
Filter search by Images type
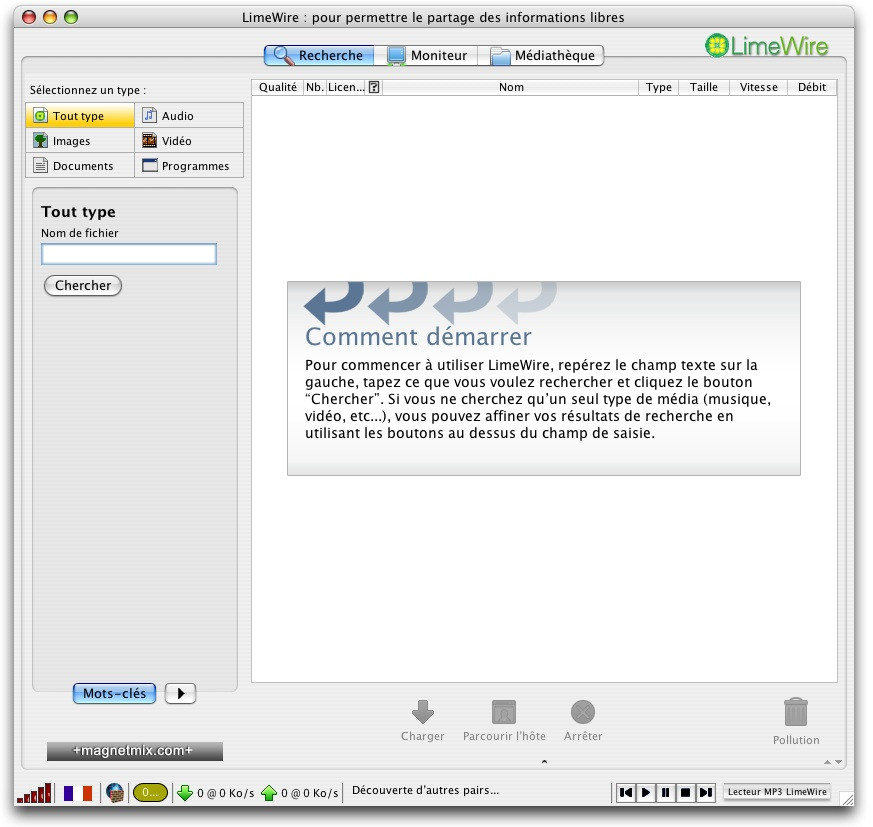coord(80,141)
